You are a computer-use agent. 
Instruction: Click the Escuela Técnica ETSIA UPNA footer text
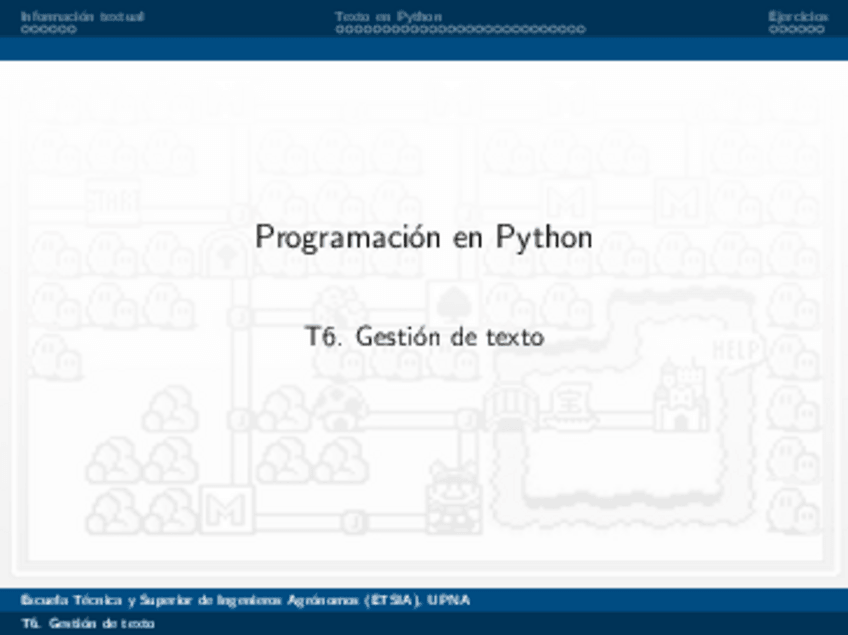(x=245, y=600)
